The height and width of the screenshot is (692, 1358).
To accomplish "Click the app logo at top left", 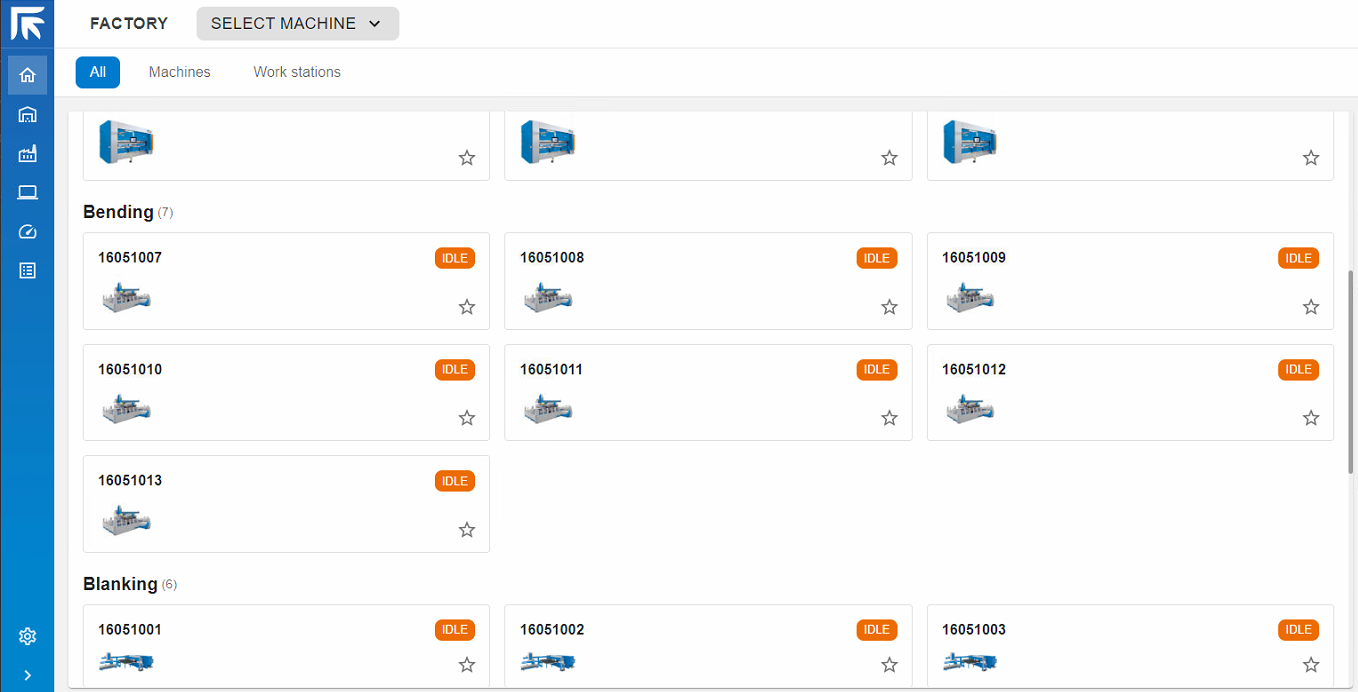I will (27, 23).
